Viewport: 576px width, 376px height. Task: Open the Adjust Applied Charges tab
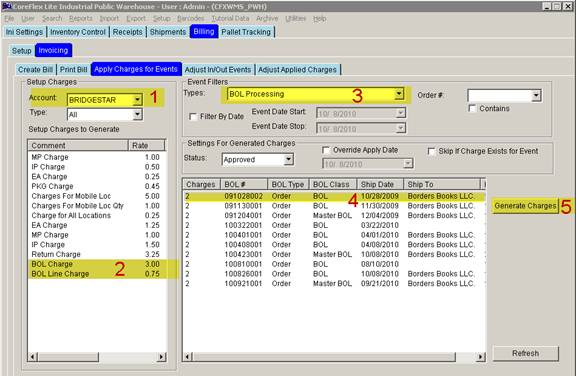coord(297,69)
